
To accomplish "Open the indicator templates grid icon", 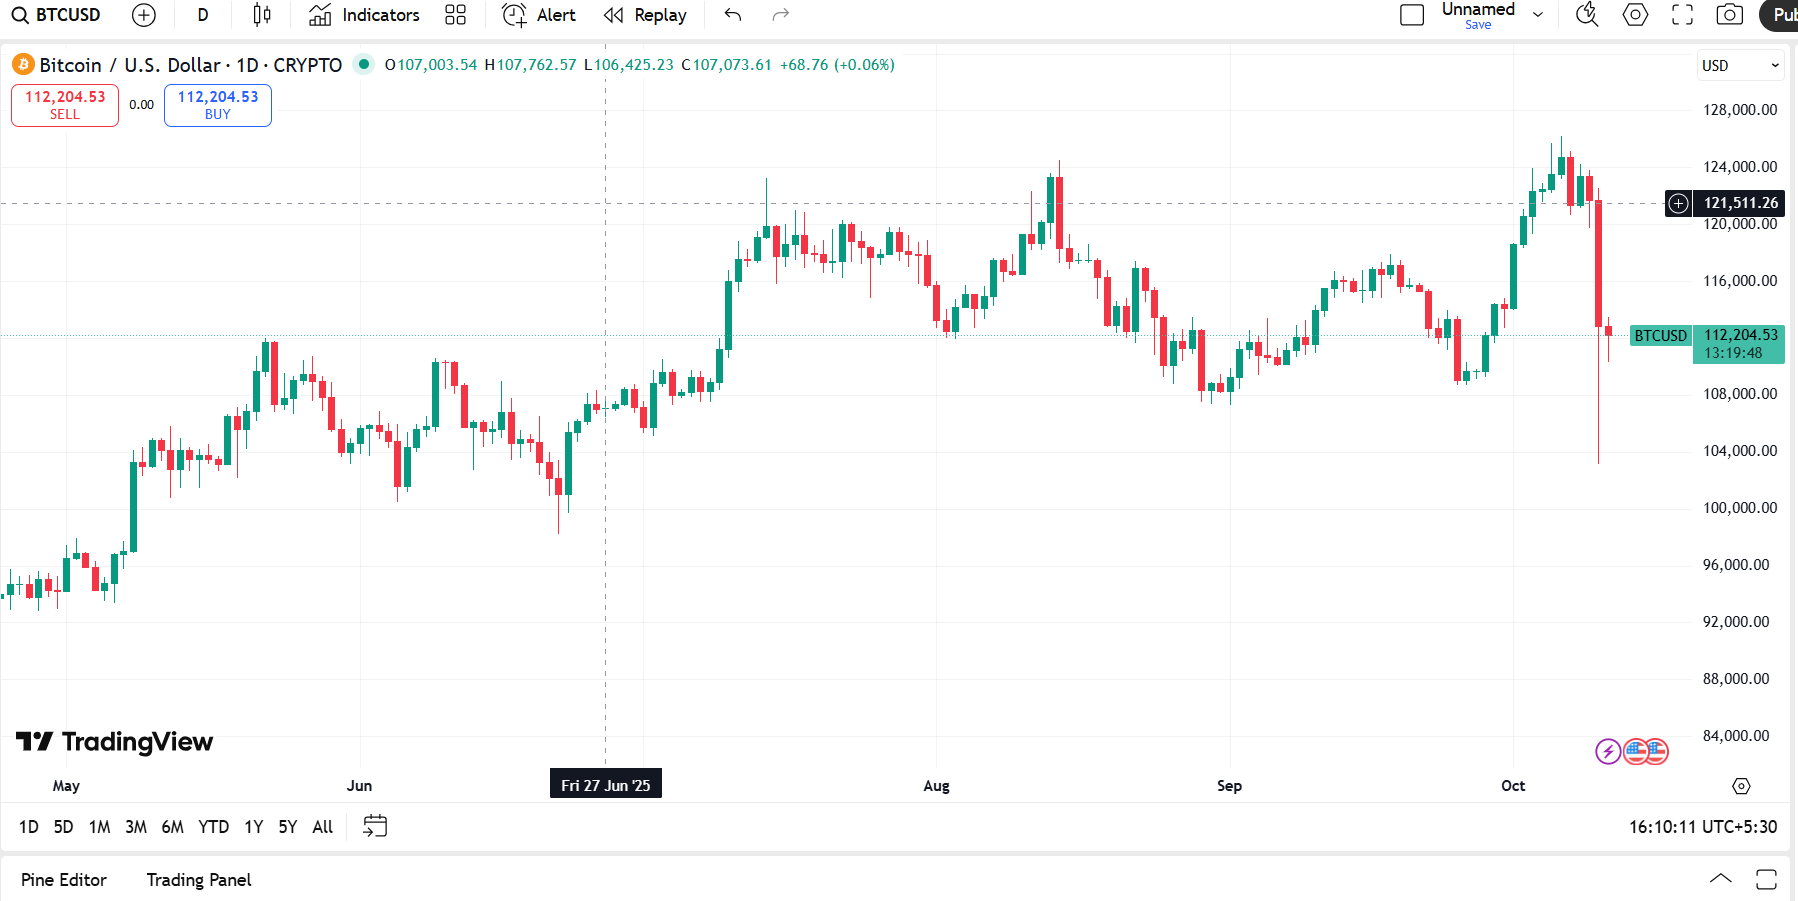I will point(455,15).
